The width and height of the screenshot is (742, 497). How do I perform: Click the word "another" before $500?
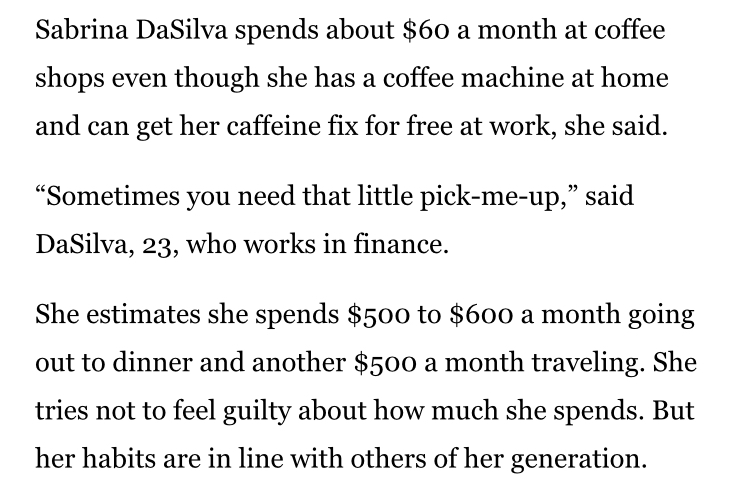click(x=295, y=361)
